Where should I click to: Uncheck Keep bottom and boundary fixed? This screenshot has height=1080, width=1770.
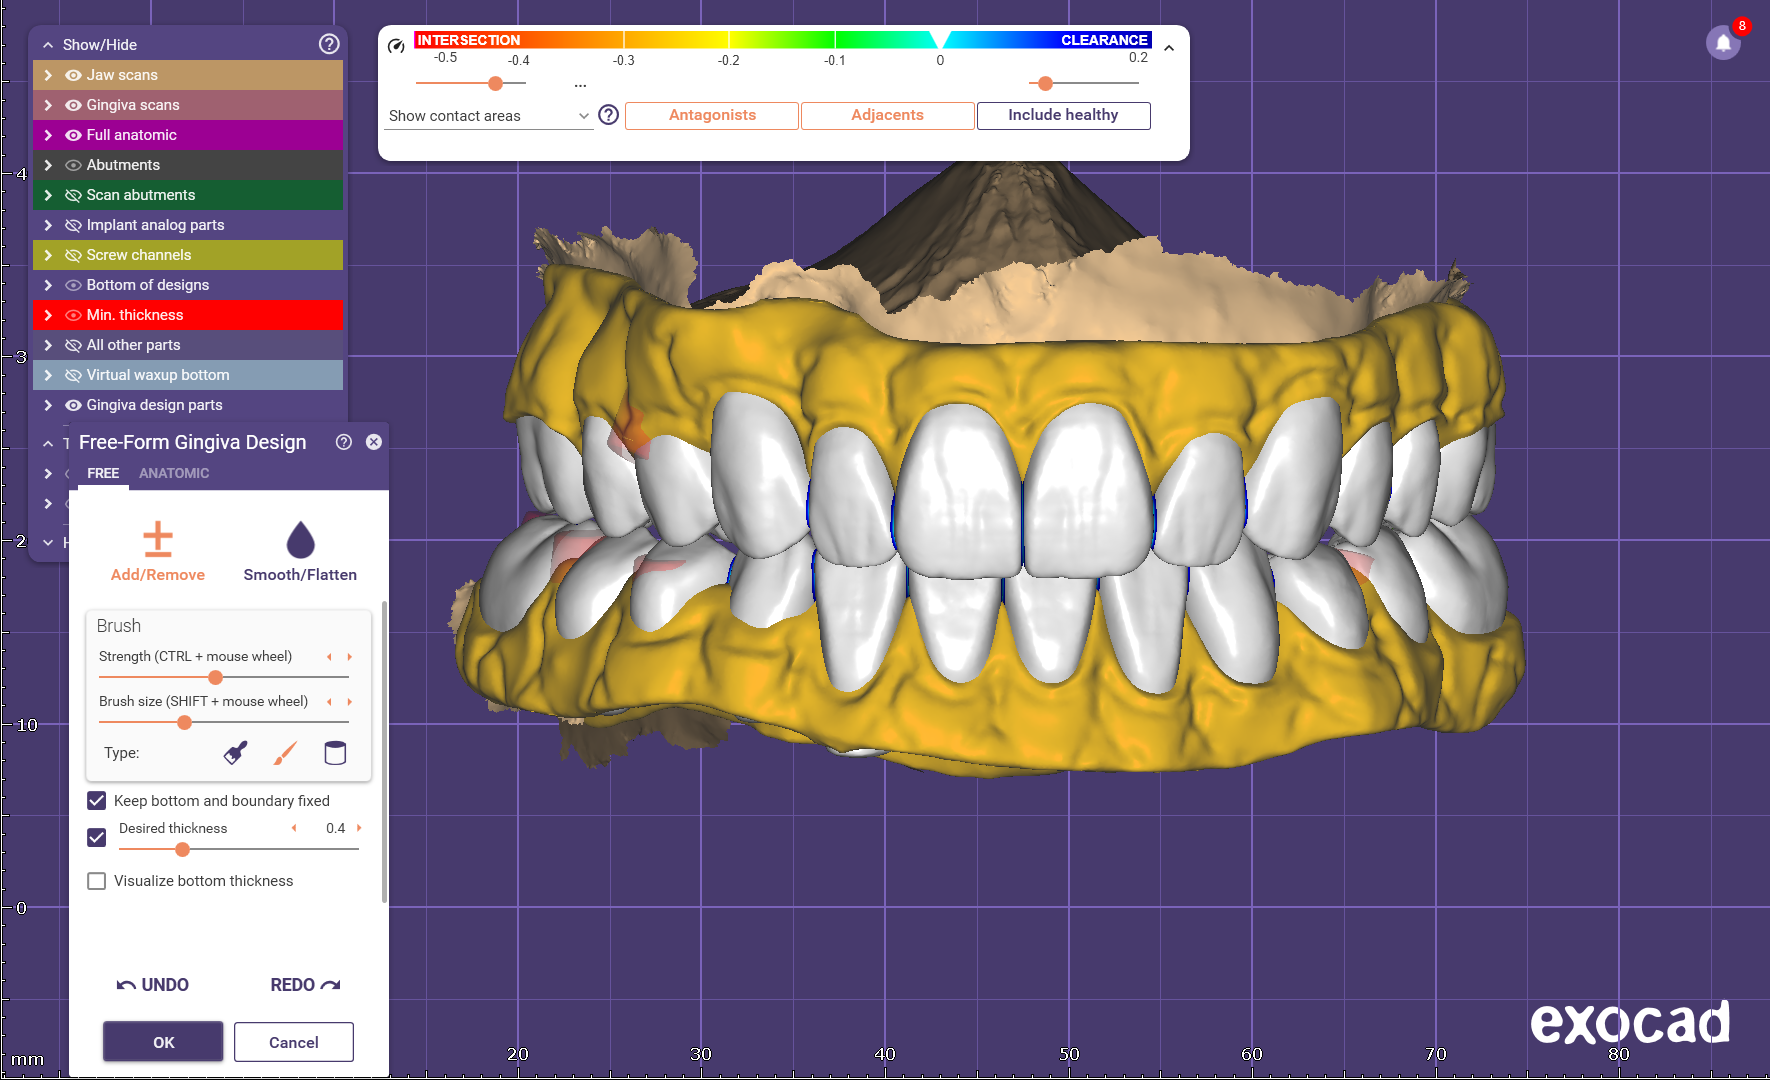[x=97, y=801]
